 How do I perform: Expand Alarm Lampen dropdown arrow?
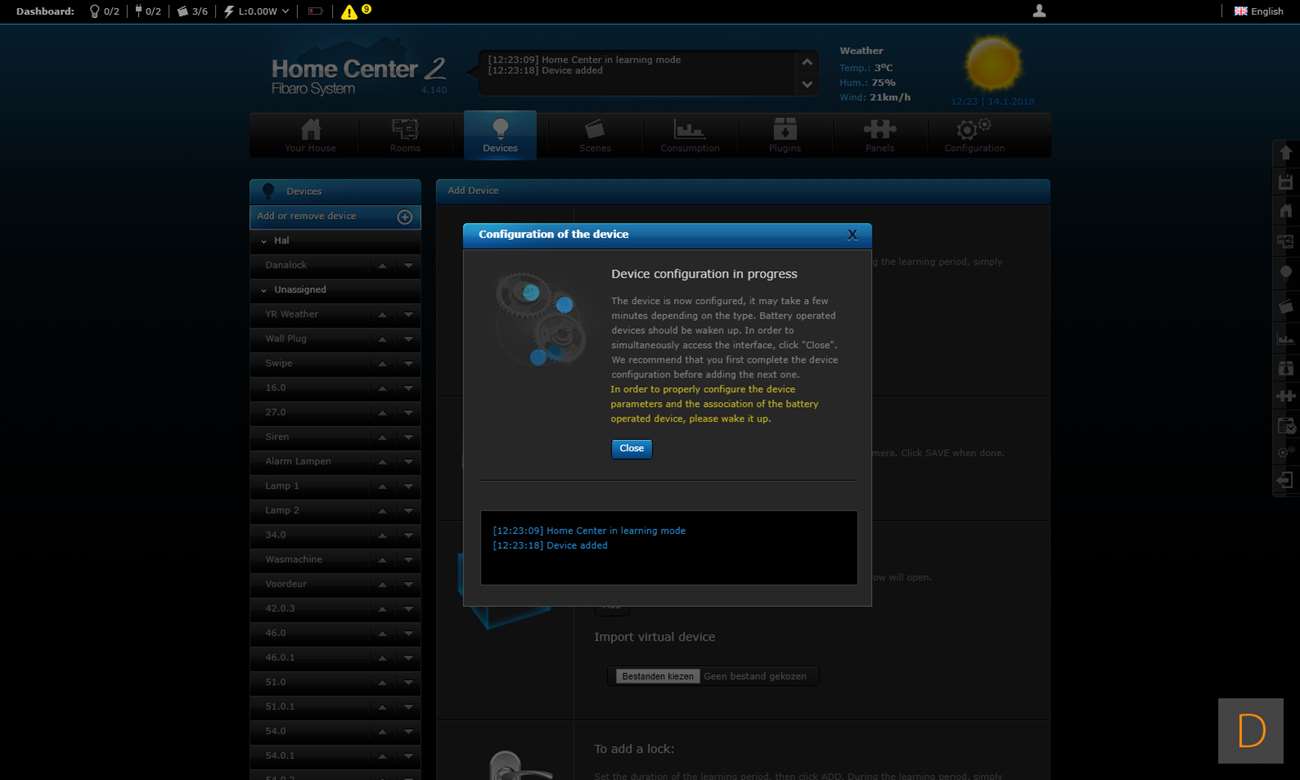pyautogui.click(x=408, y=462)
